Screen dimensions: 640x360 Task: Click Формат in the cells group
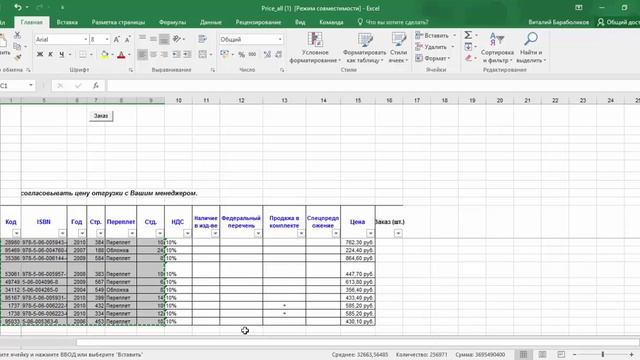pos(433,58)
